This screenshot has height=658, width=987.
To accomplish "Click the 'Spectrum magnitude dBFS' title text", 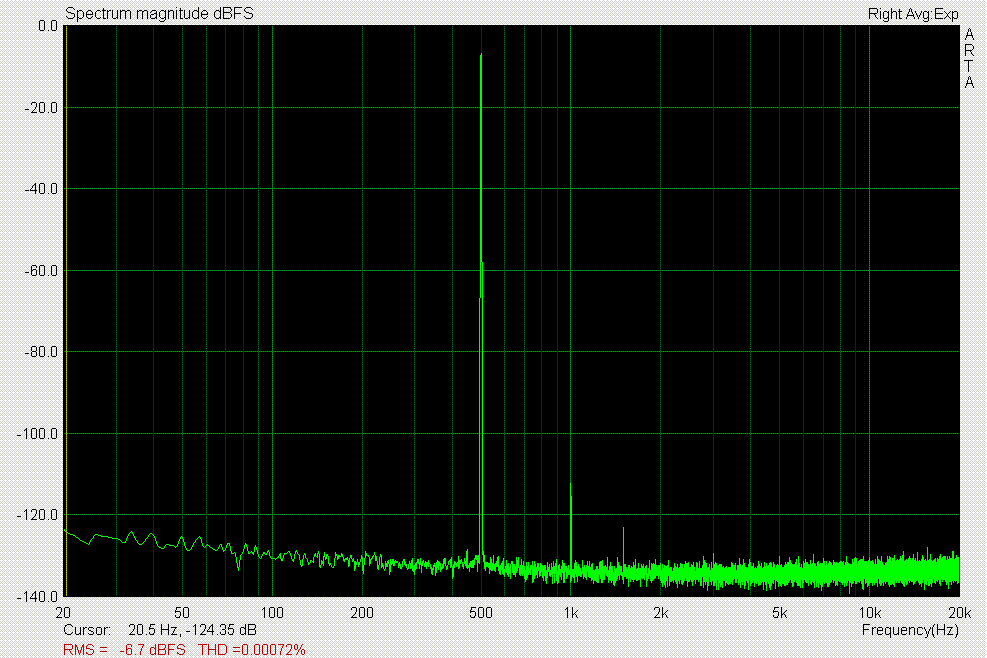I will coord(159,13).
